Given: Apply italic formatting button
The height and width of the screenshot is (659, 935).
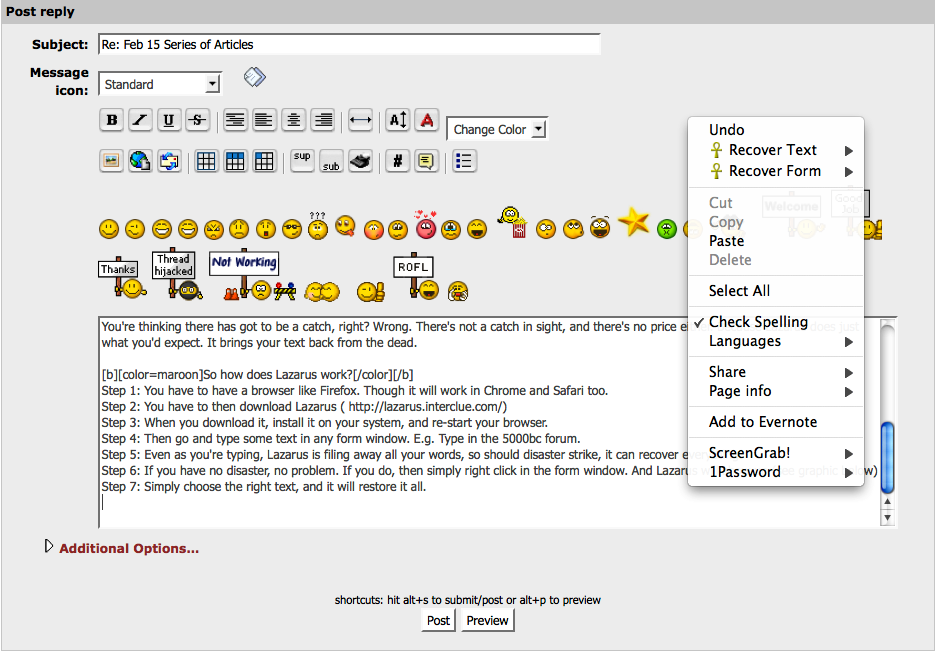Looking at the screenshot, I should pos(140,120).
